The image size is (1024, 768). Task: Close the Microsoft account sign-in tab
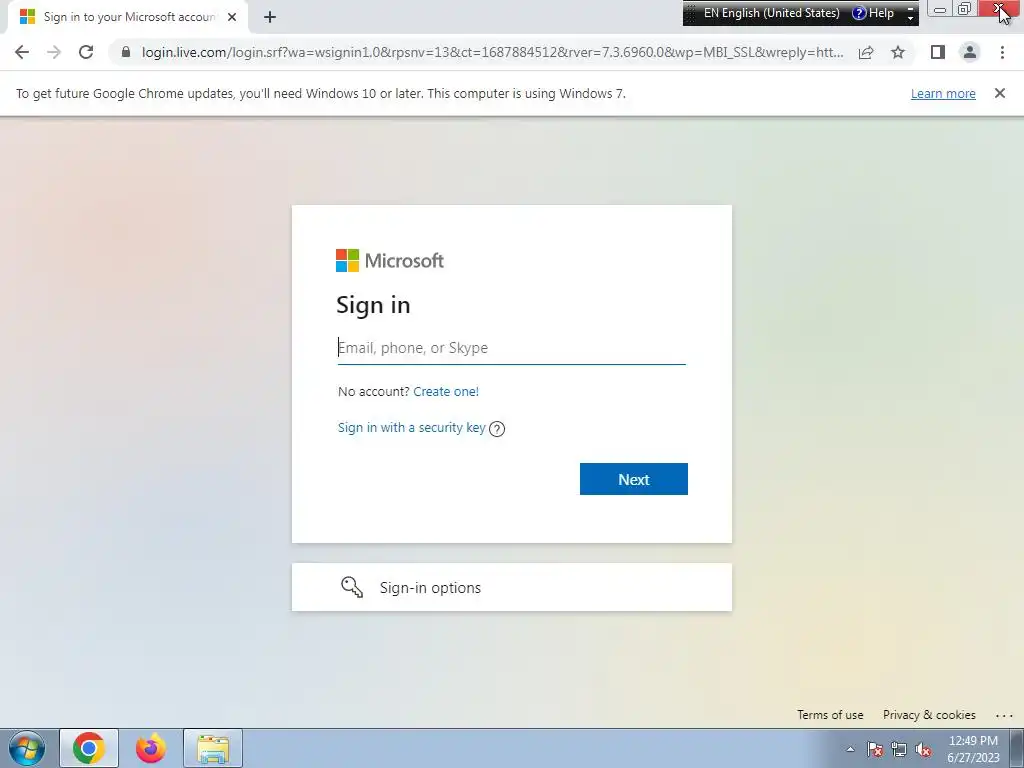tap(232, 17)
